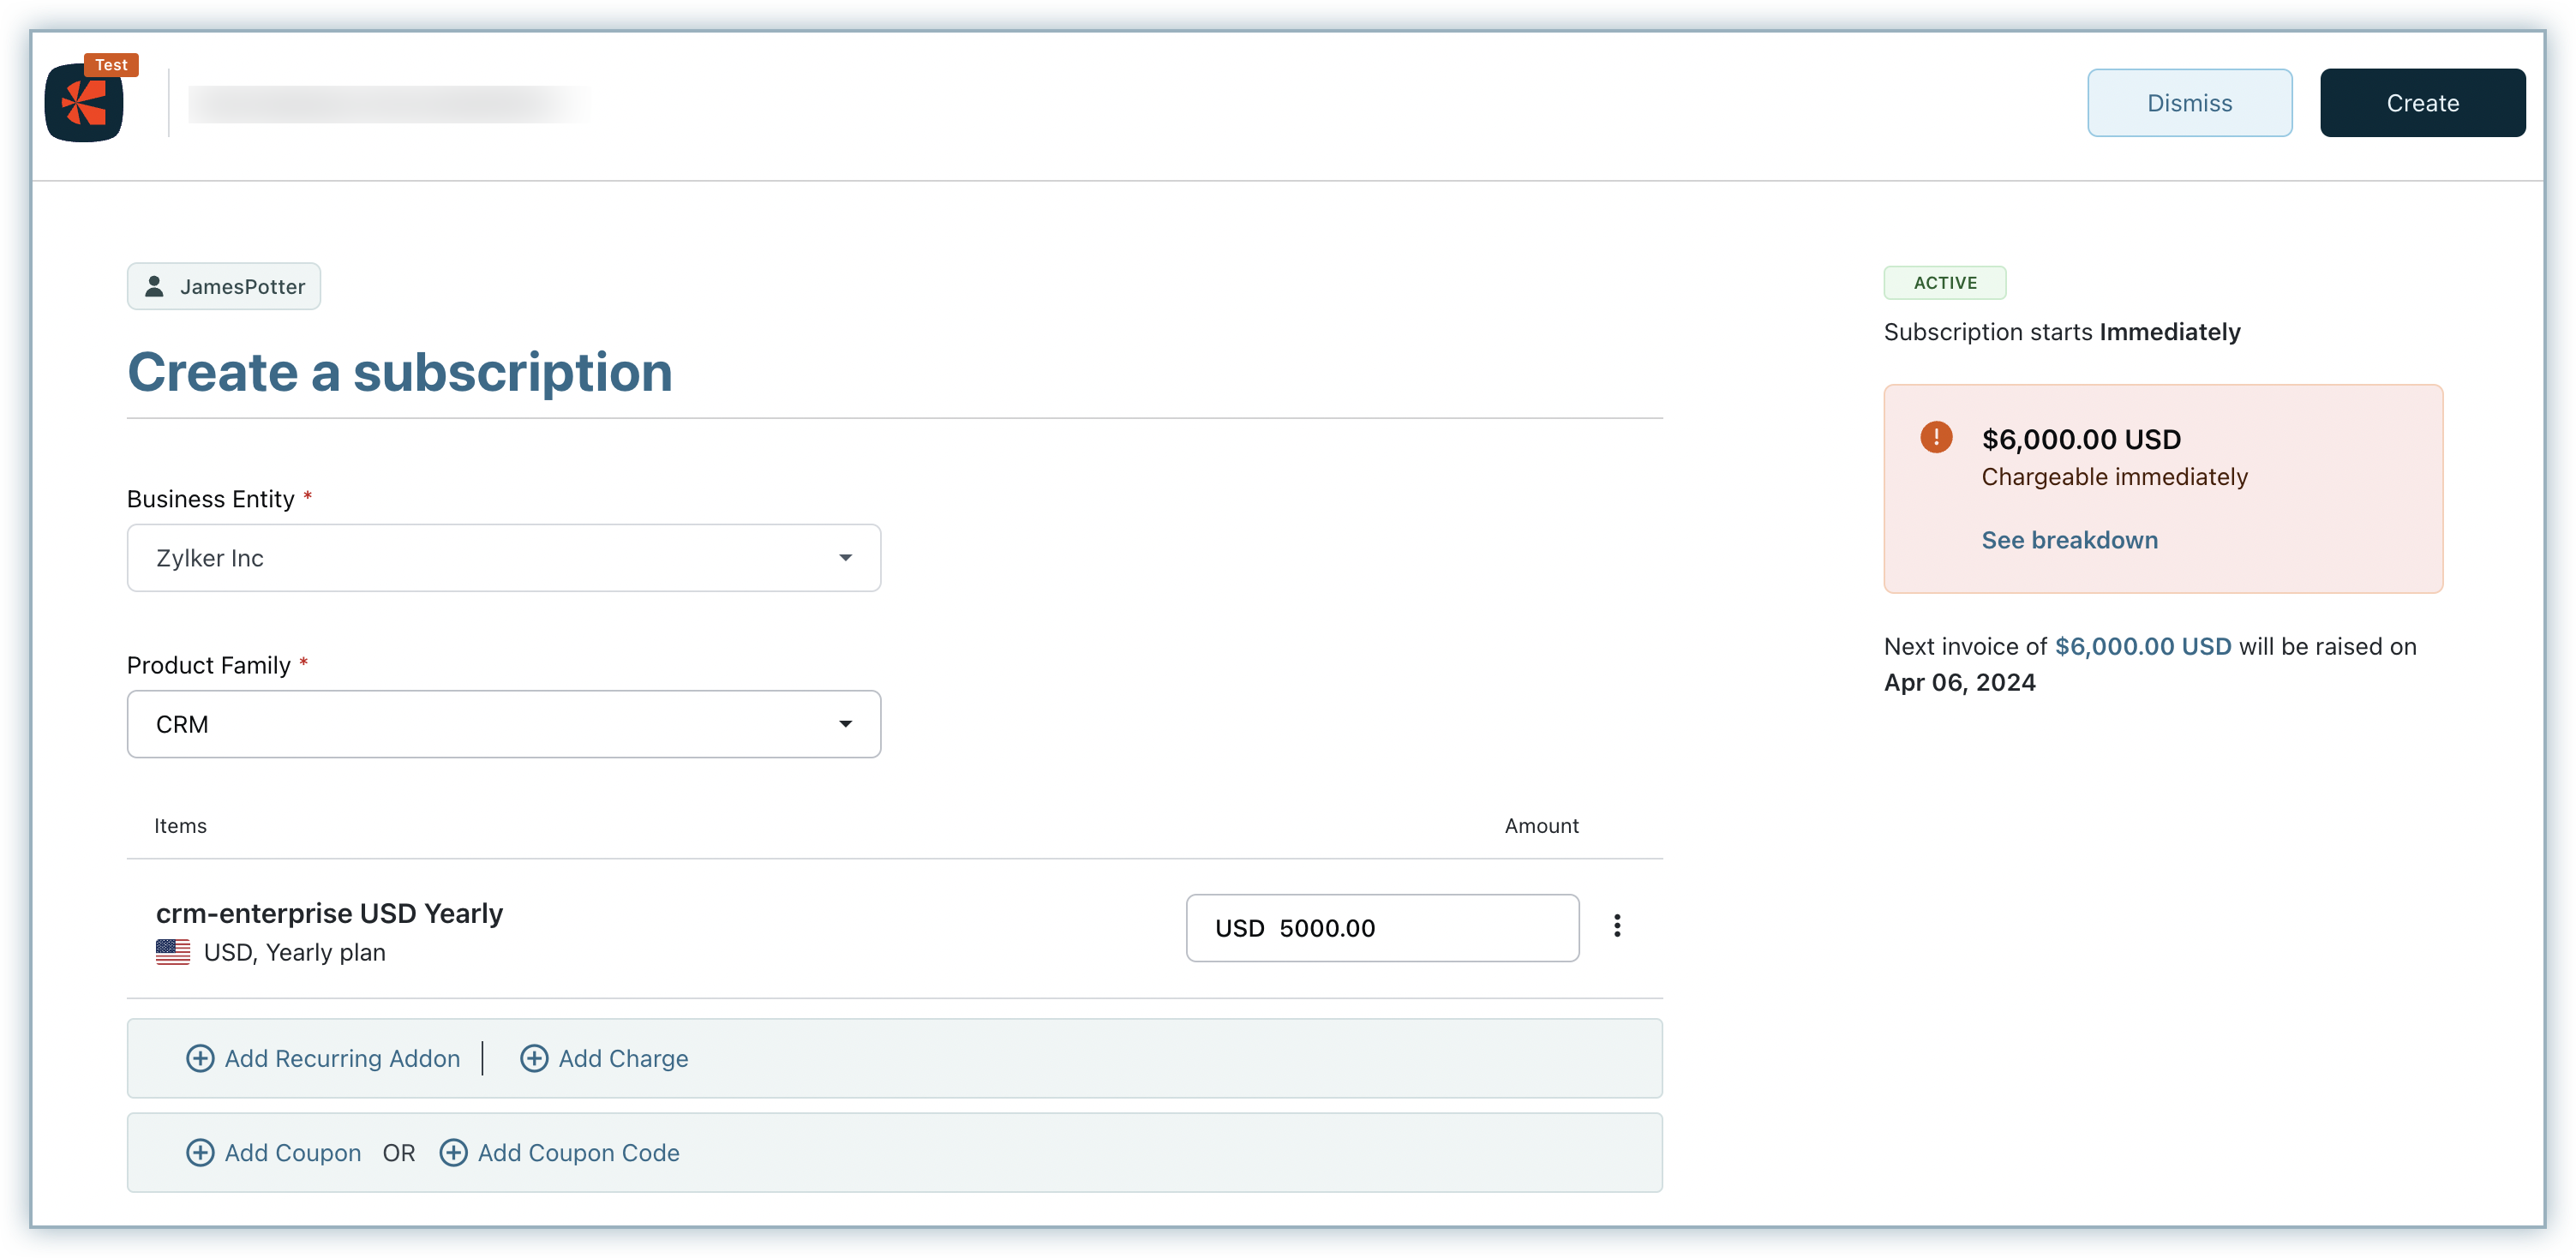Click the ACTIVE status badge
2576x1258 pixels.
pyautogui.click(x=1944, y=283)
